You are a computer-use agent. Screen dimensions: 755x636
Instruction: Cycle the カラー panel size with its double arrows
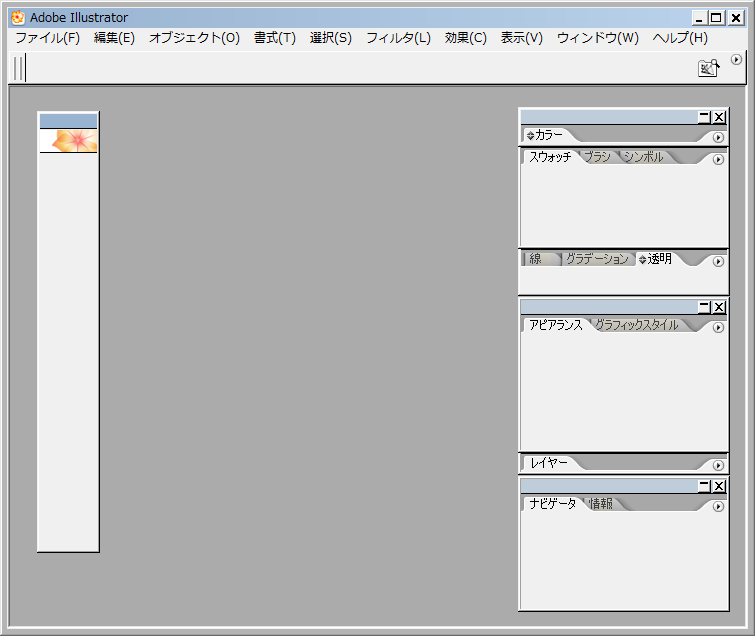pyautogui.click(x=530, y=135)
